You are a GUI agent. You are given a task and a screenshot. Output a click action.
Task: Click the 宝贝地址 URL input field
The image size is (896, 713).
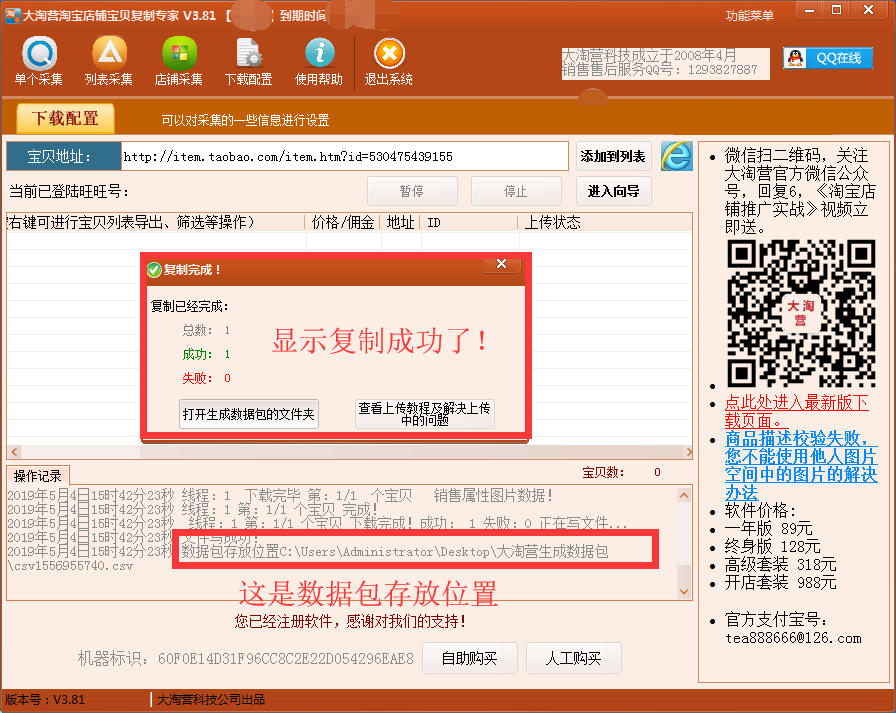345,157
